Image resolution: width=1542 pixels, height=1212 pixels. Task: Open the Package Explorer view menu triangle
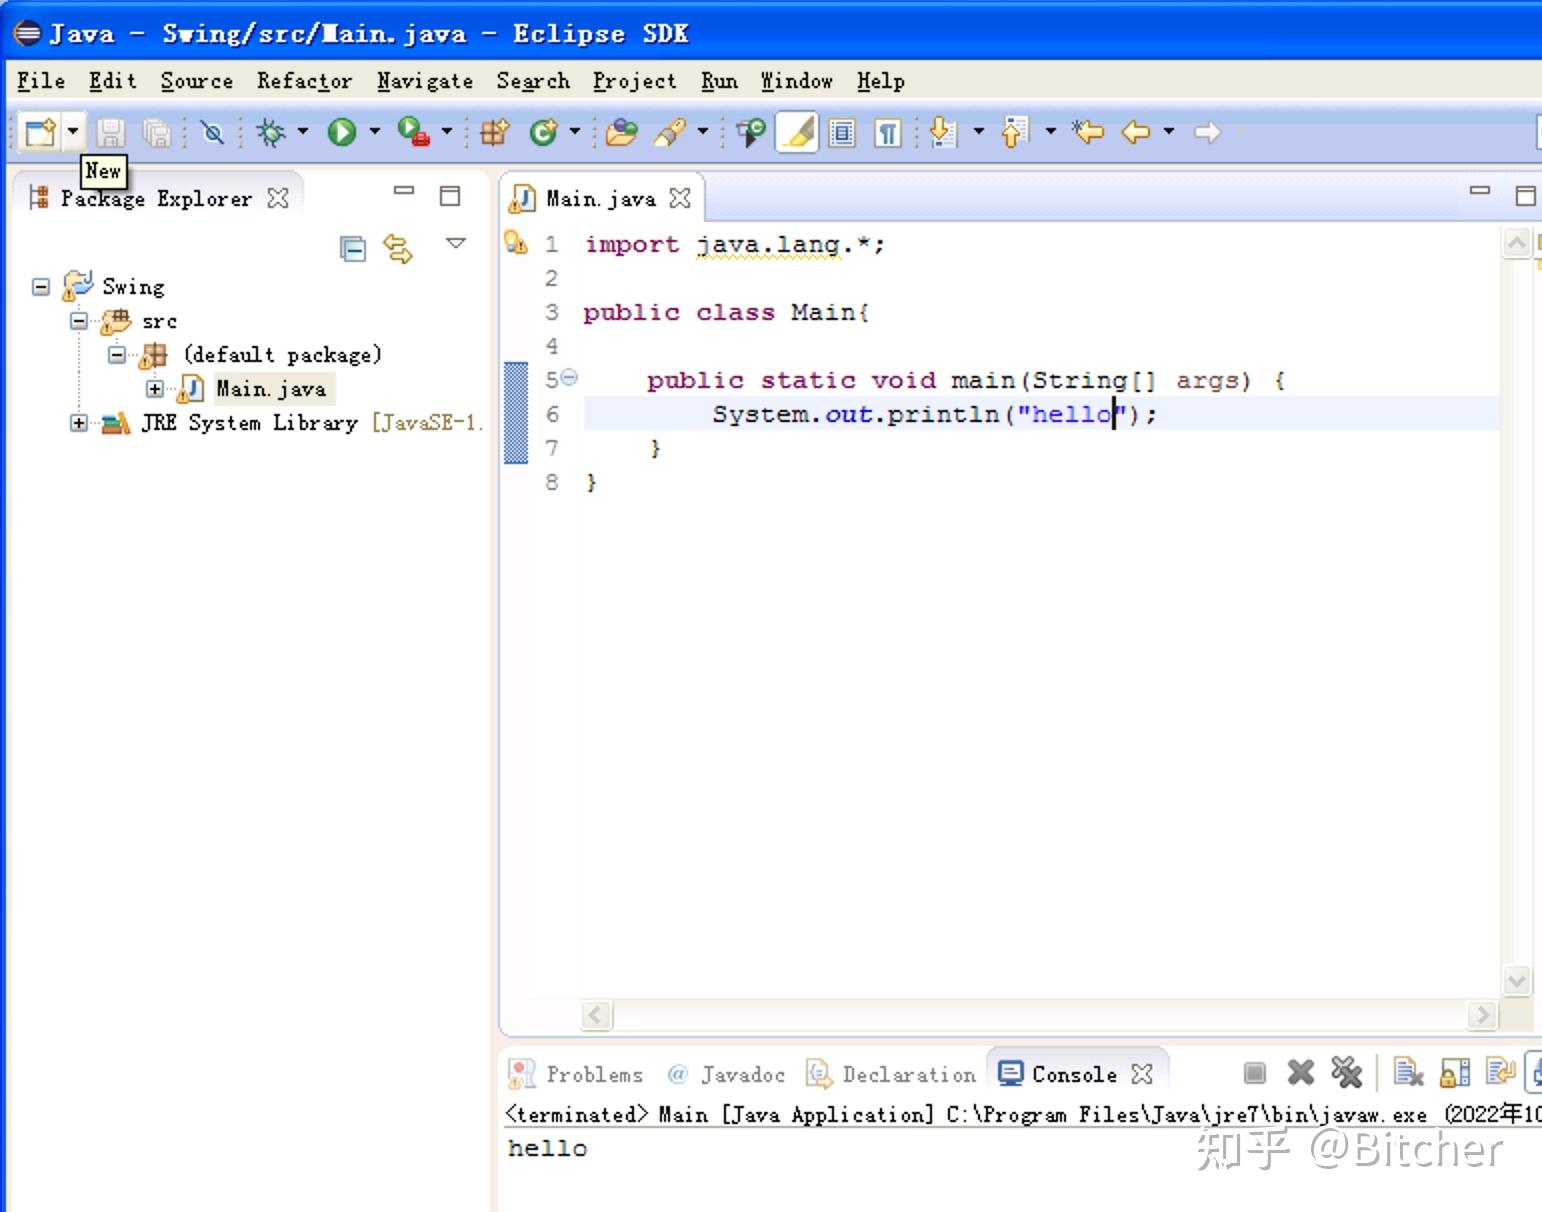pos(456,243)
